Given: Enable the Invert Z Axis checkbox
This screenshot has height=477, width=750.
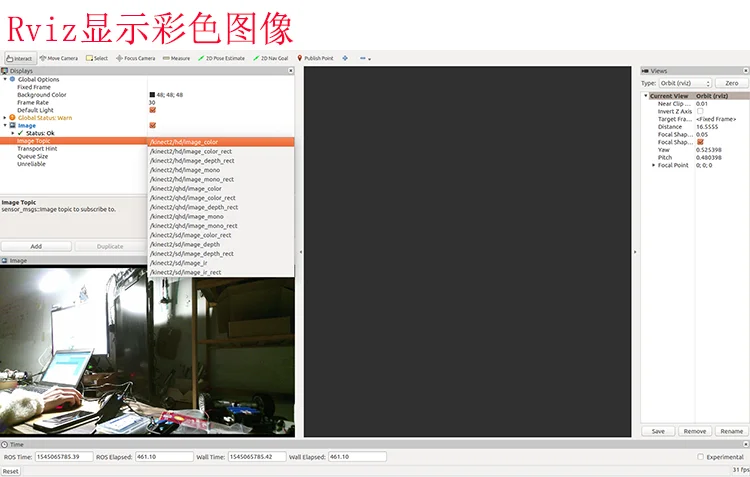Looking at the screenshot, I should click(x=700, y=111).
